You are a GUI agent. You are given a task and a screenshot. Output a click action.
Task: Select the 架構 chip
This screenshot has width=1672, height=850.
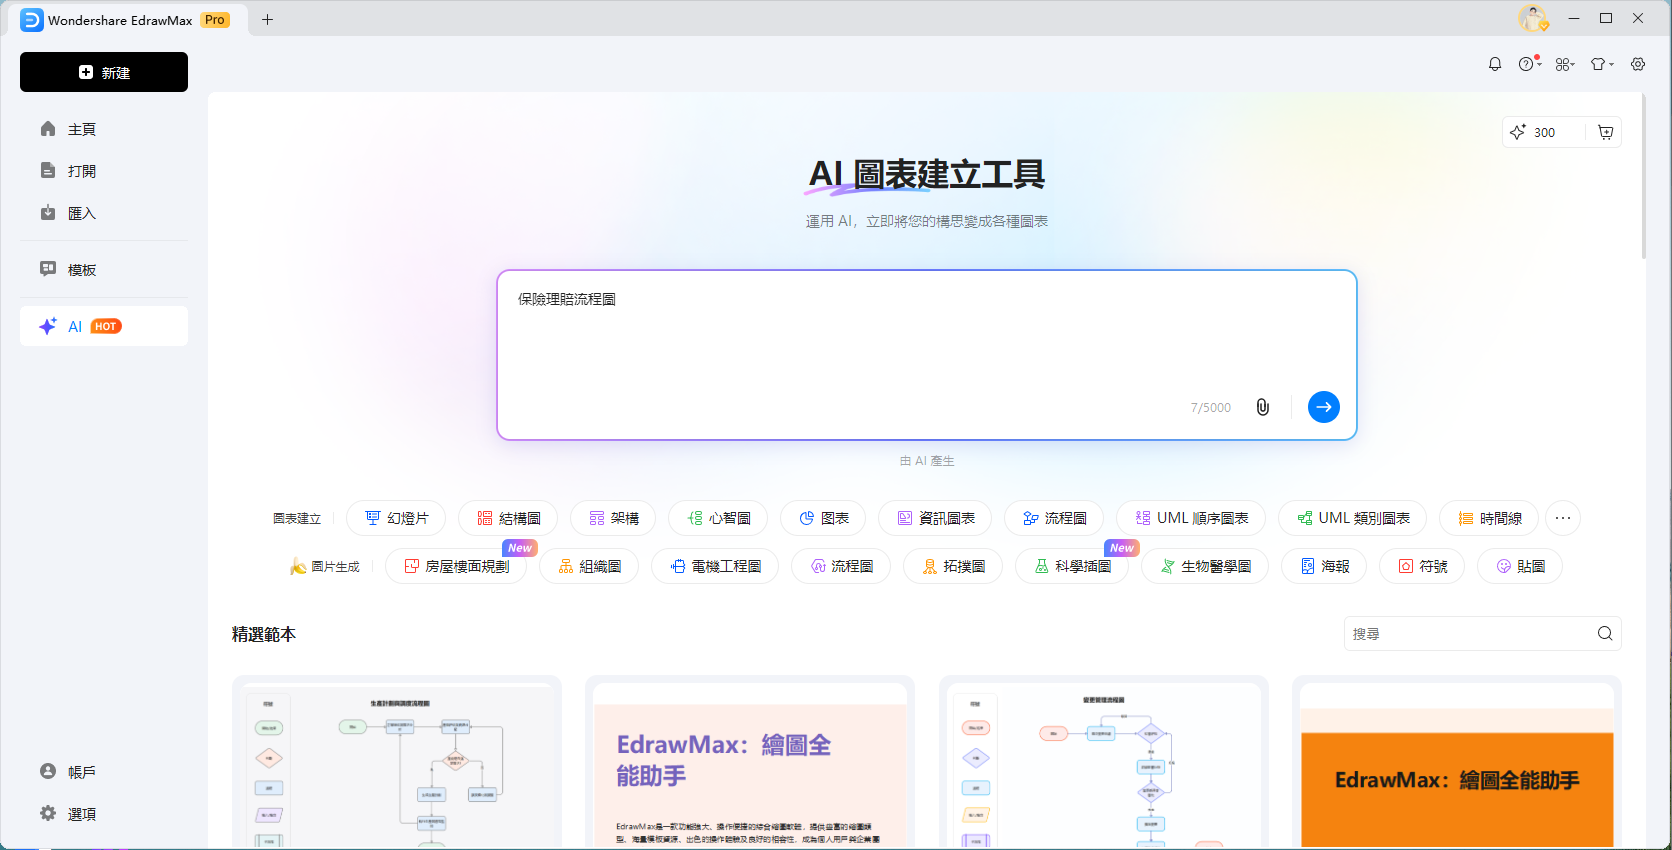pos(613,518)
